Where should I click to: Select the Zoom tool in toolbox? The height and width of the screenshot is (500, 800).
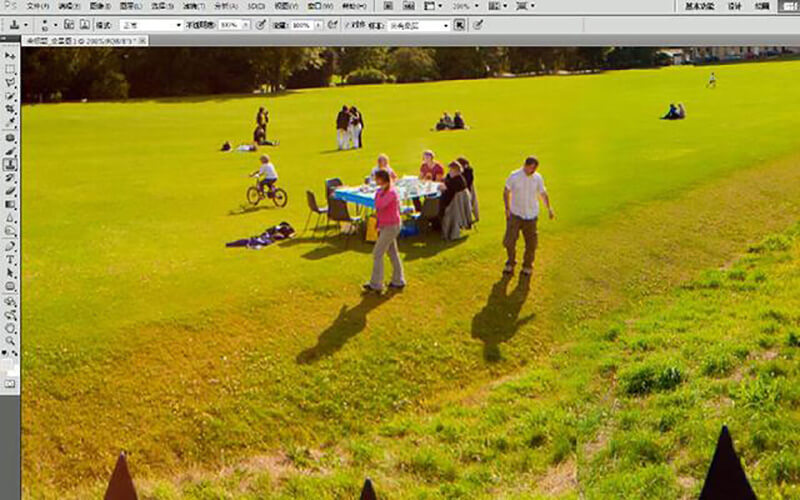[x=10, y=340]
